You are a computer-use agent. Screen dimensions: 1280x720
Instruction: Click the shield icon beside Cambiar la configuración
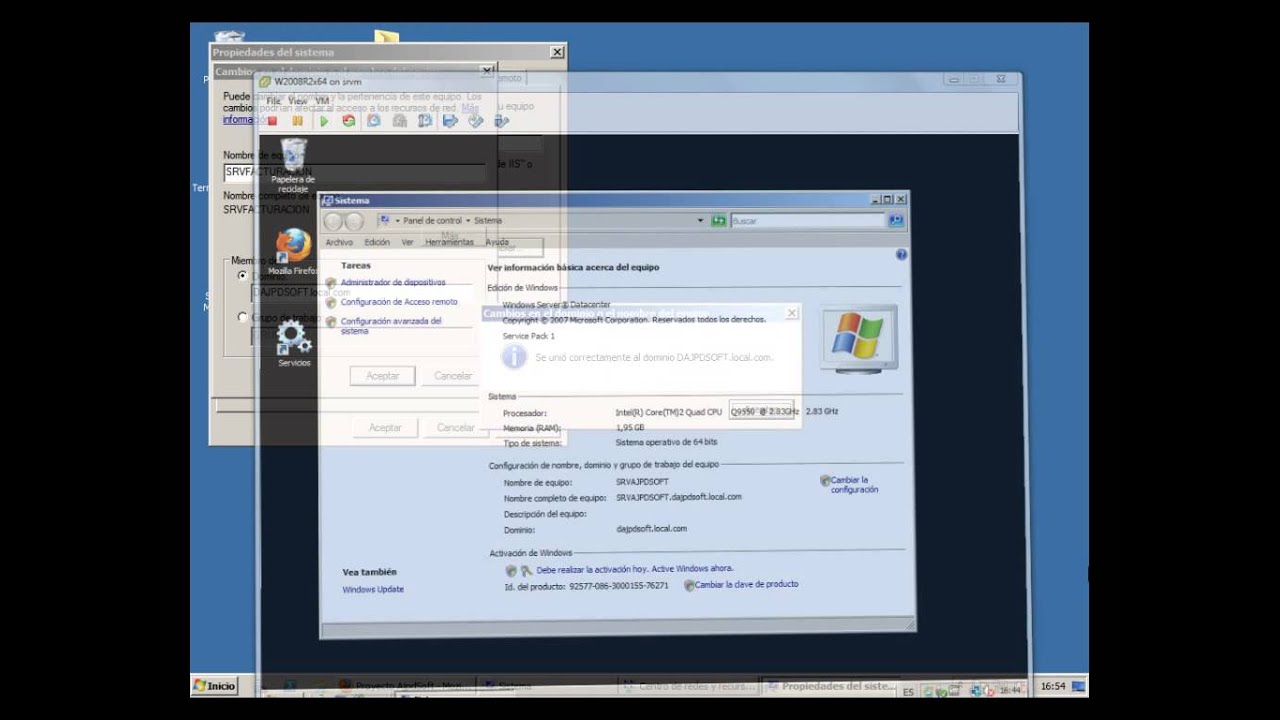[825, 481]
